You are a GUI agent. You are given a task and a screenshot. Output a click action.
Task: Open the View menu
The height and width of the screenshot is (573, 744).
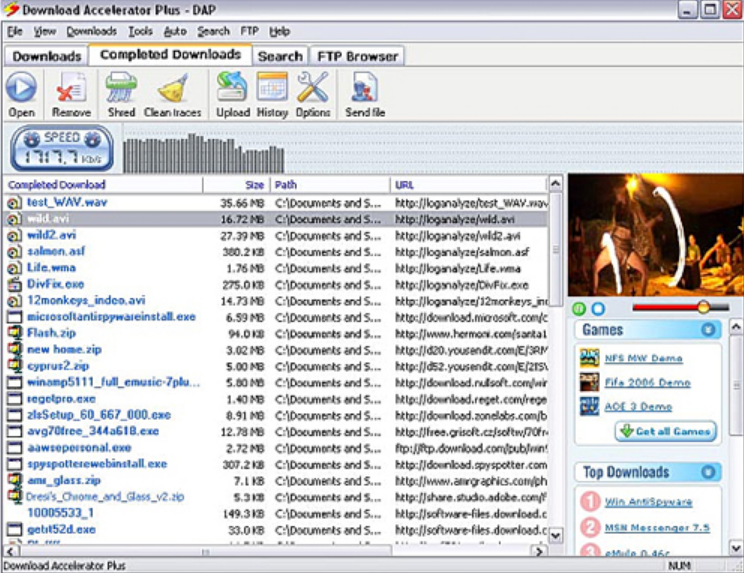[45, 31]
